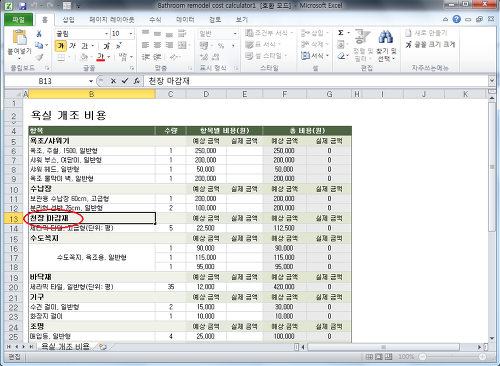Increase decimal places icon
This screenshot has height=366, width=500.
[x=204, y=57]
